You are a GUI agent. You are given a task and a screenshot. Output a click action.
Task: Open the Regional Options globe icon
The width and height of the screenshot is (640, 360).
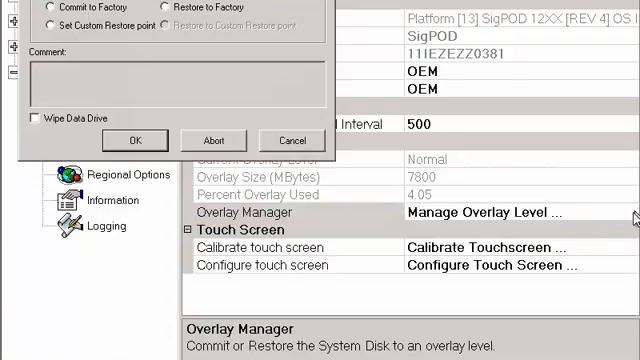click(70, 175)
